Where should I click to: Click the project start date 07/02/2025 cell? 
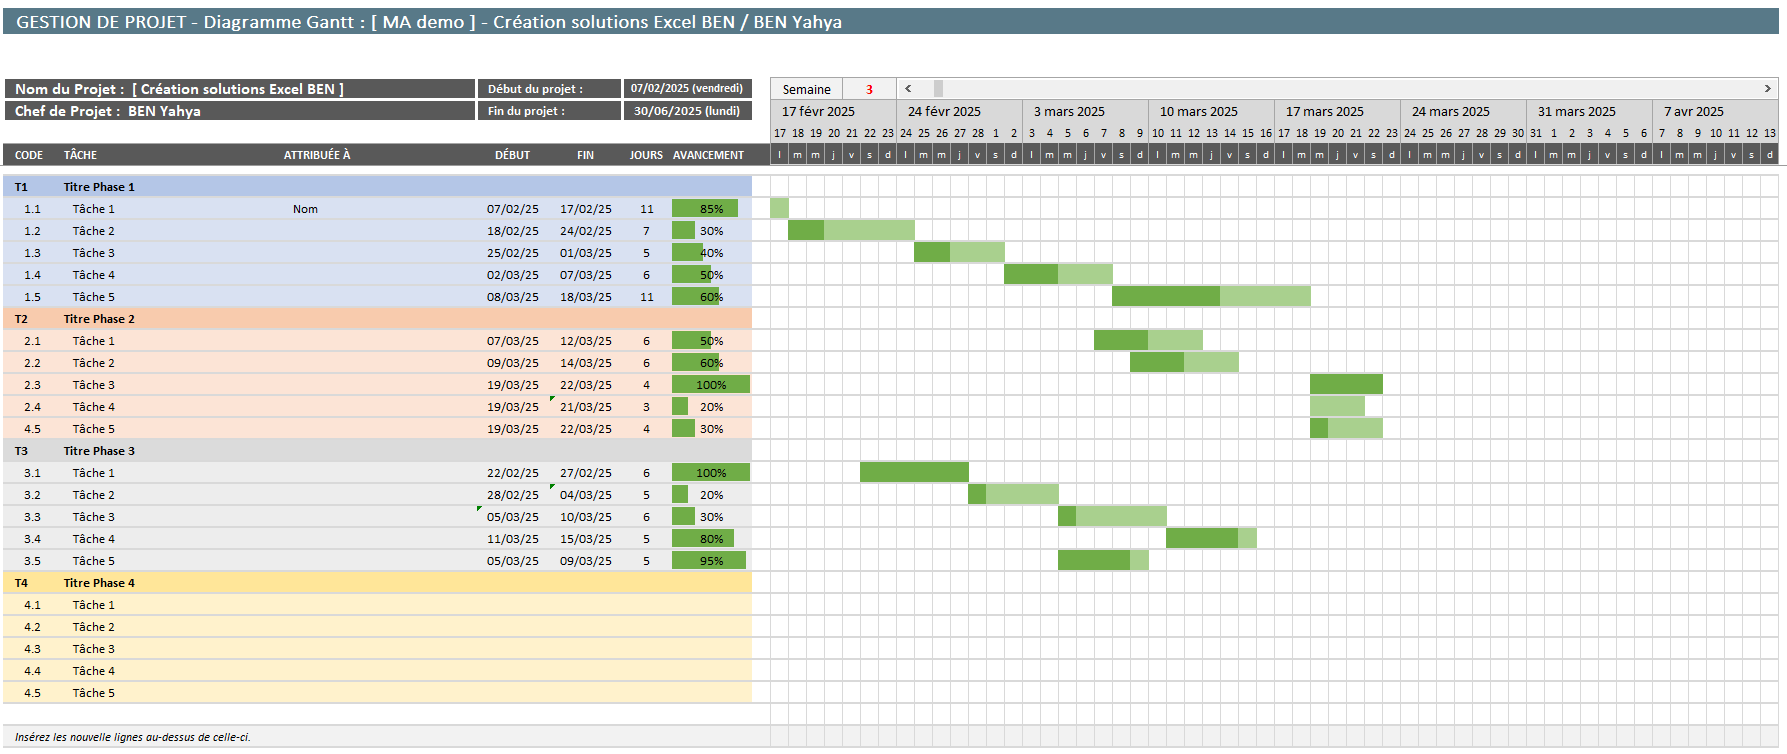[687, 89]
